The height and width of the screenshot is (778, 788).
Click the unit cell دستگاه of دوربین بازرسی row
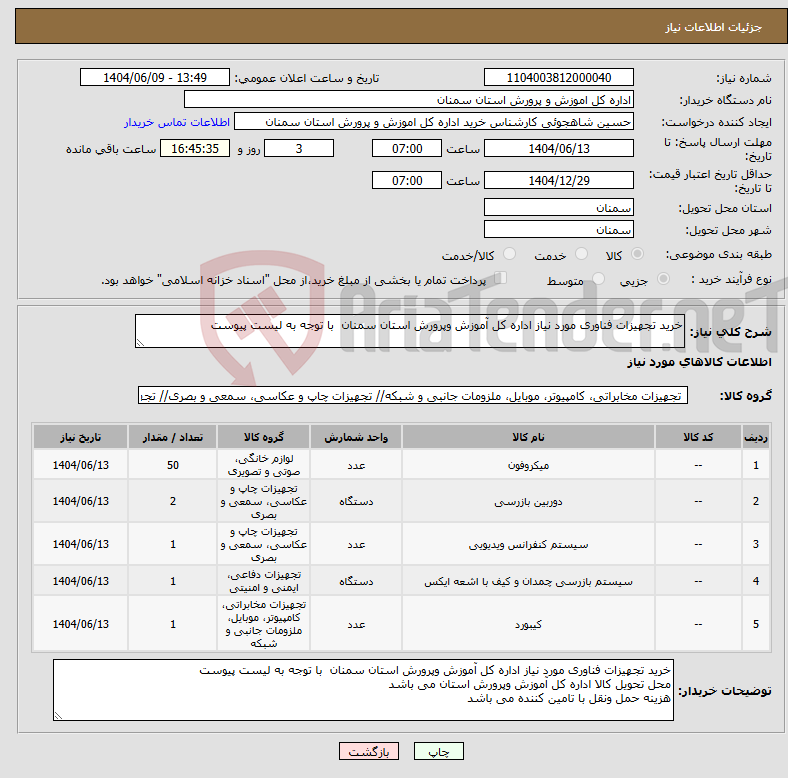(356, 502)
